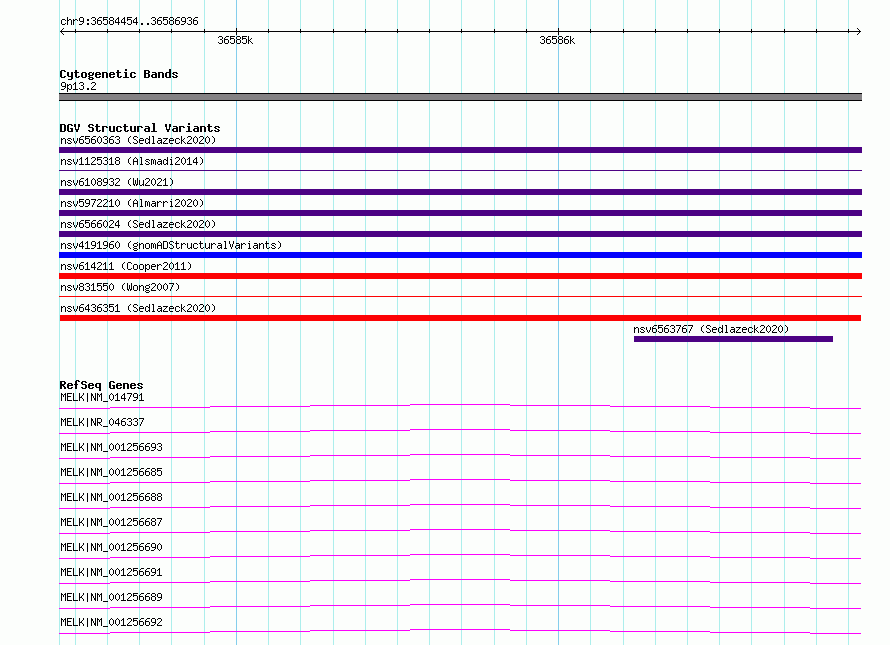Select the 9p13.2 band label

click(78, 86)
